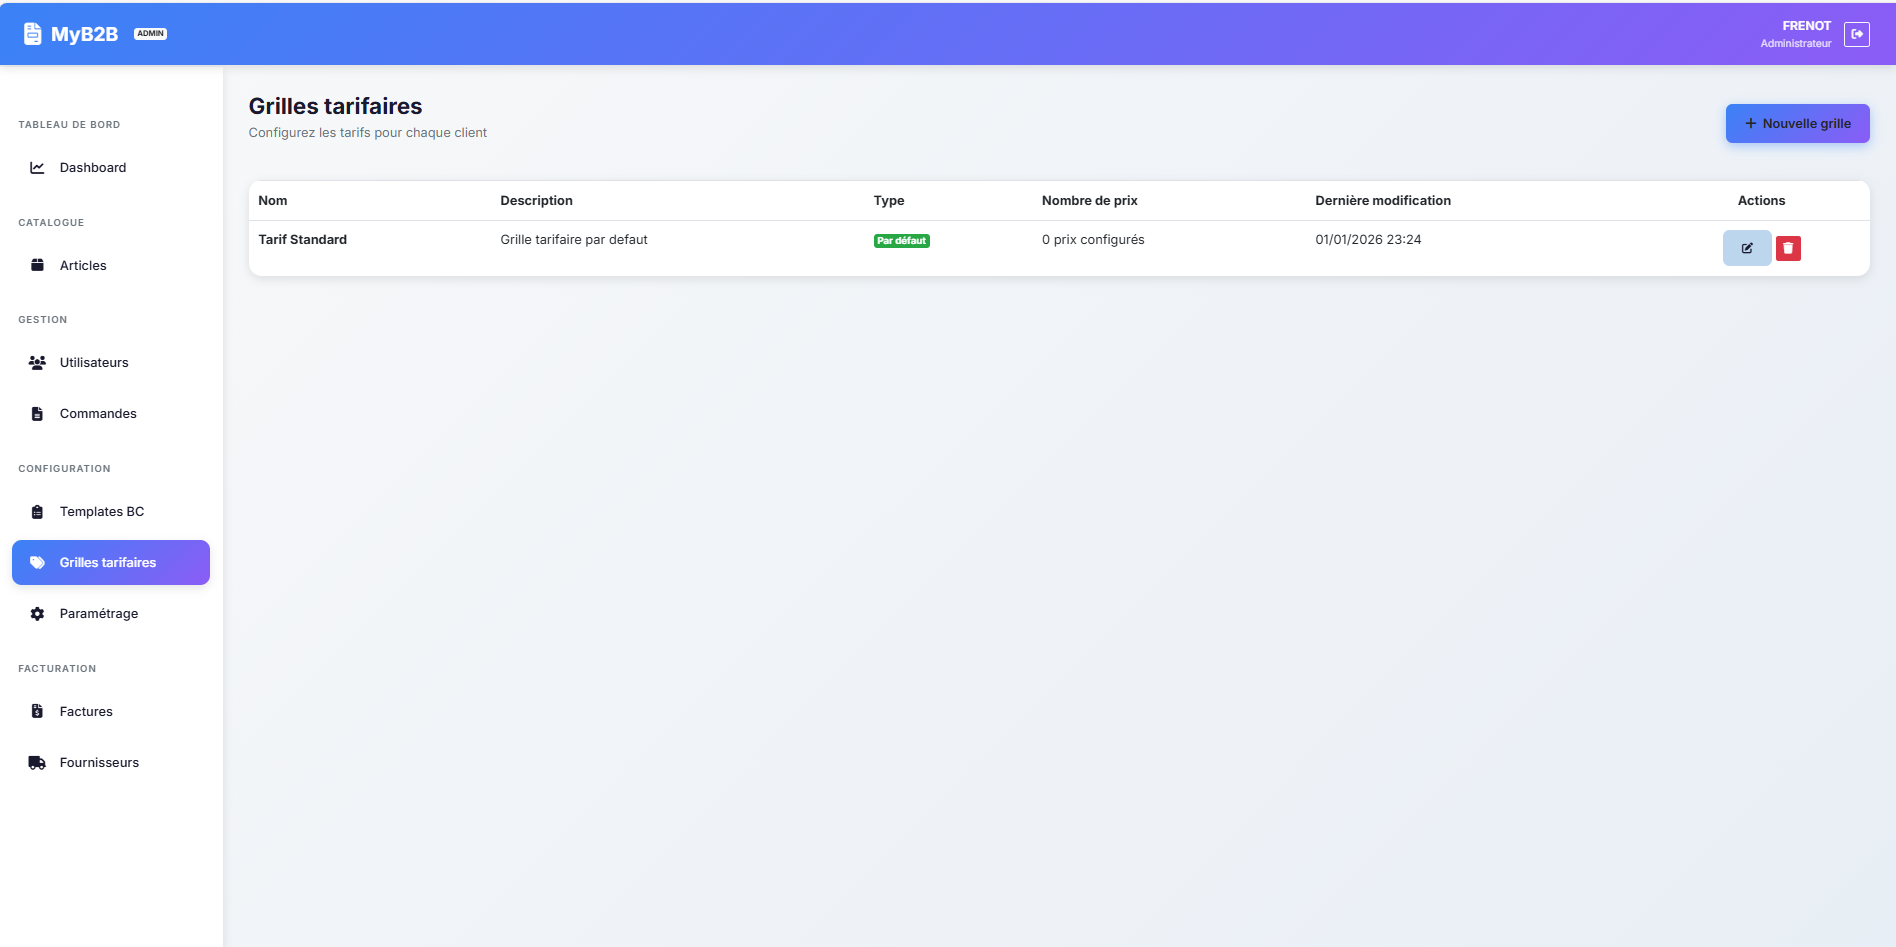
Task: Click the Dernière modification column header
Action: point(1382,201)
